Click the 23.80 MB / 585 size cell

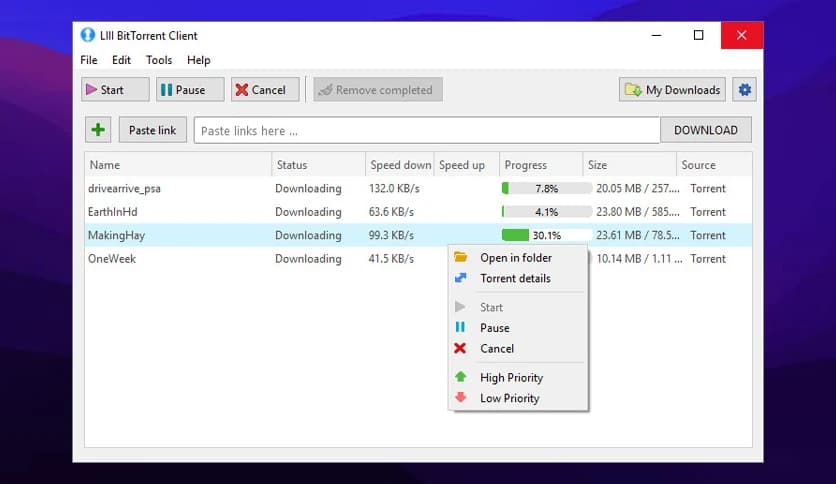pos(638,212)
